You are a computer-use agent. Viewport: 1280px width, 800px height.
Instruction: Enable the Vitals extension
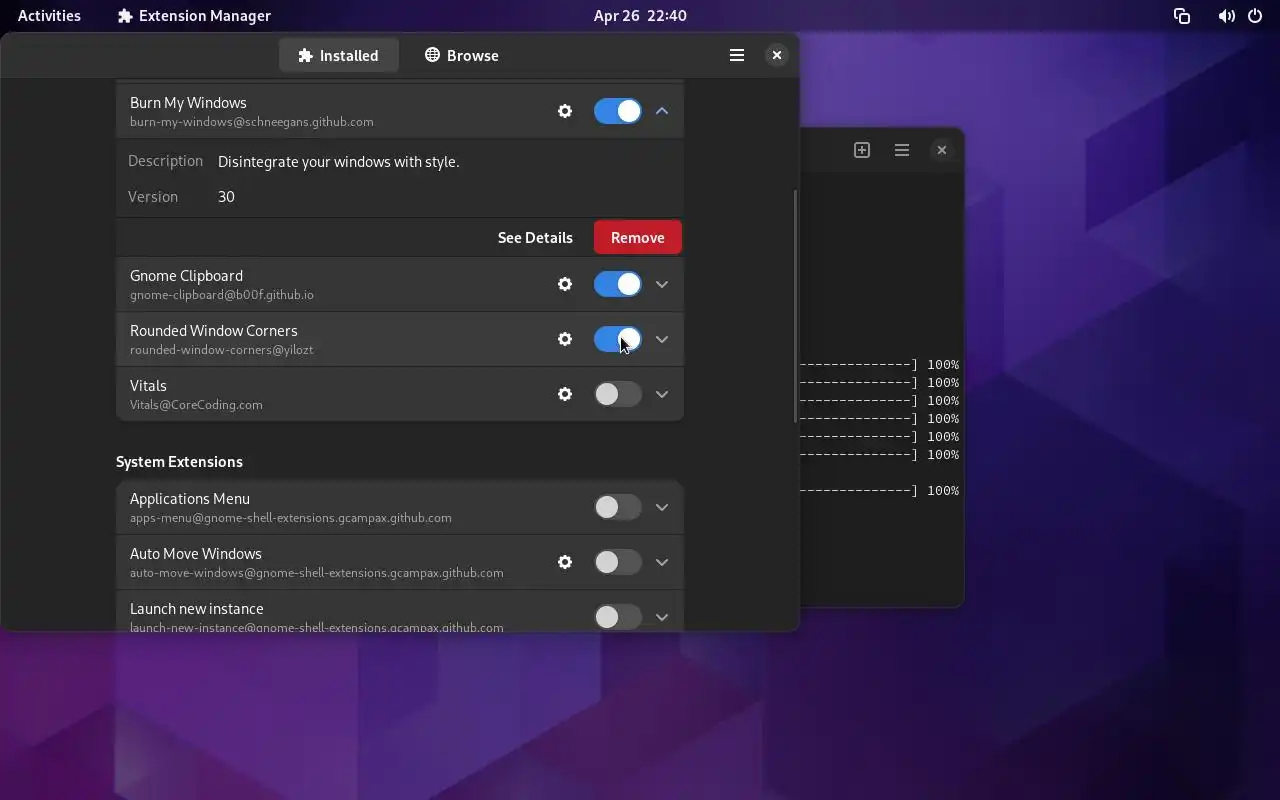[618, 394]
